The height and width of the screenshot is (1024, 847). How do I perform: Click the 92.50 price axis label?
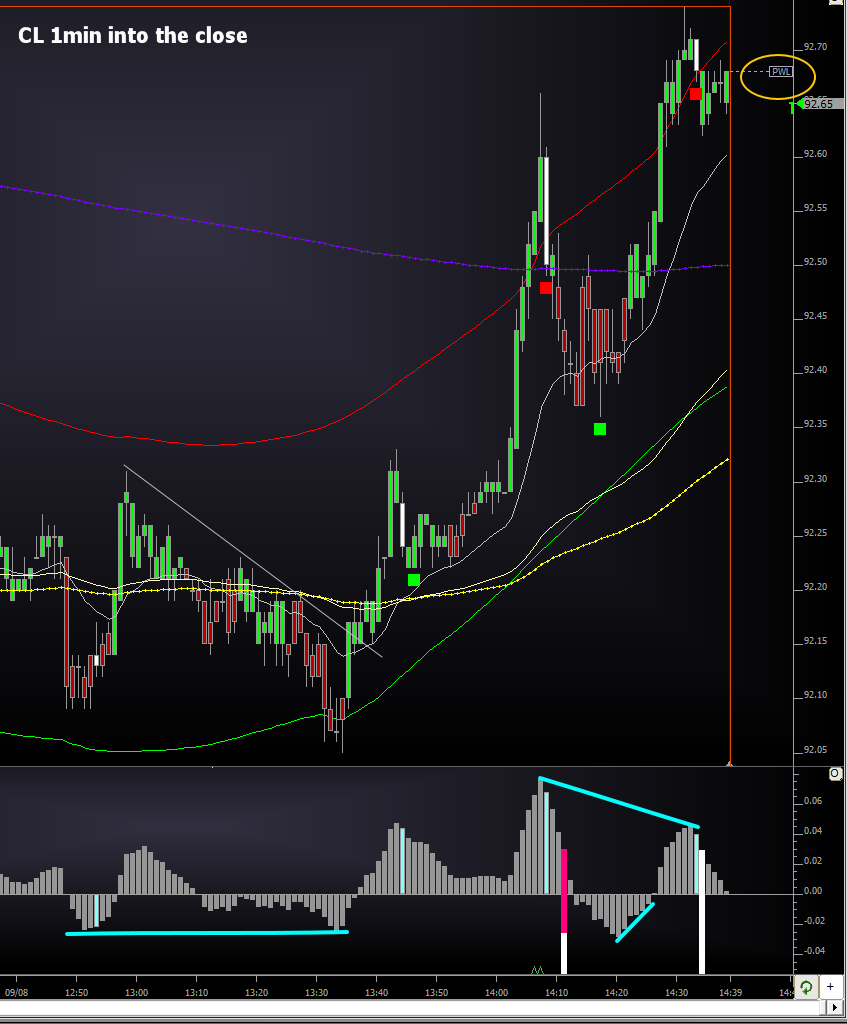tap(816, 262)
